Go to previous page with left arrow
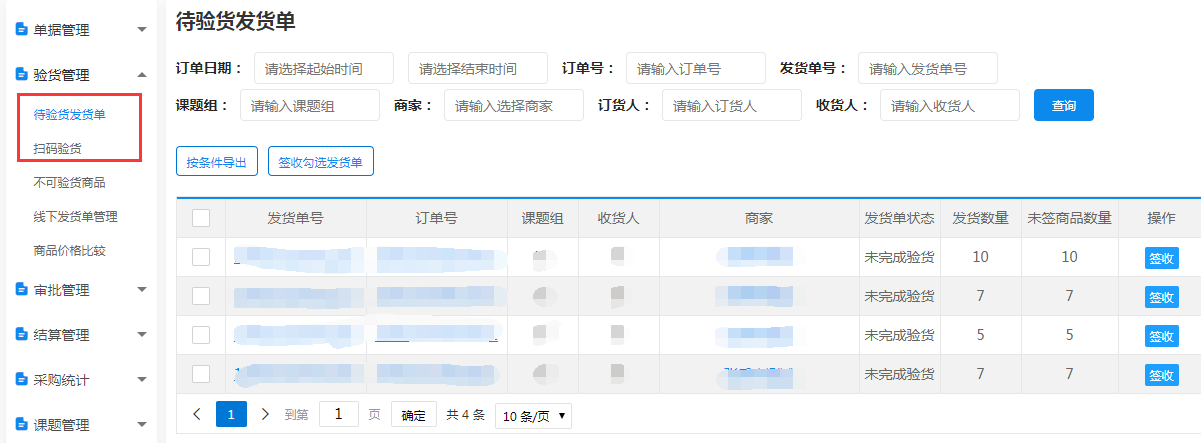Image resolution: width=1201 pixels, height=443 pixels. [x=197, y=414]
